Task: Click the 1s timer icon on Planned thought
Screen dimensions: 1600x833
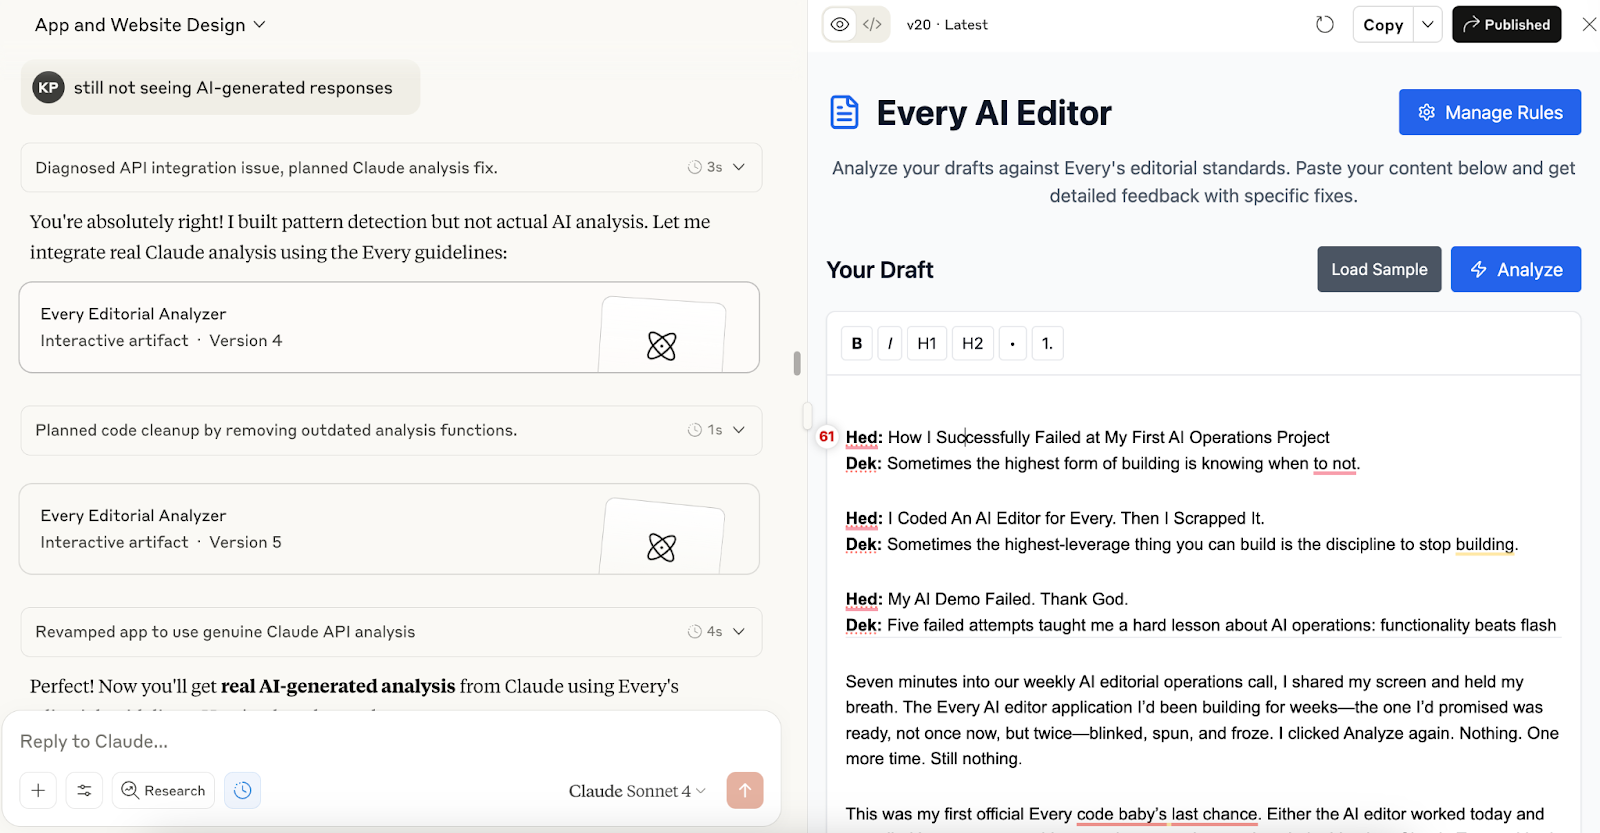Action: pos(695,430)
